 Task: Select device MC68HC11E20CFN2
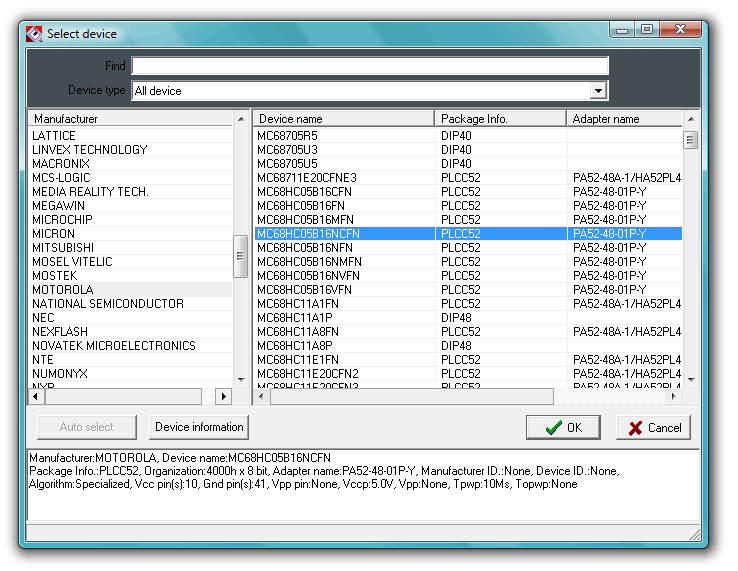tap(468, 374)
